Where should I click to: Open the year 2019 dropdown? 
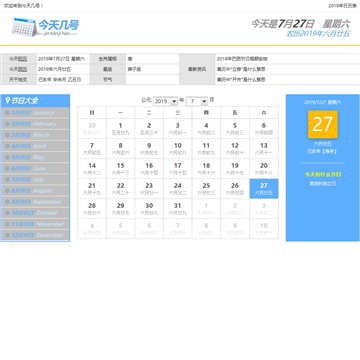point(165,101)
